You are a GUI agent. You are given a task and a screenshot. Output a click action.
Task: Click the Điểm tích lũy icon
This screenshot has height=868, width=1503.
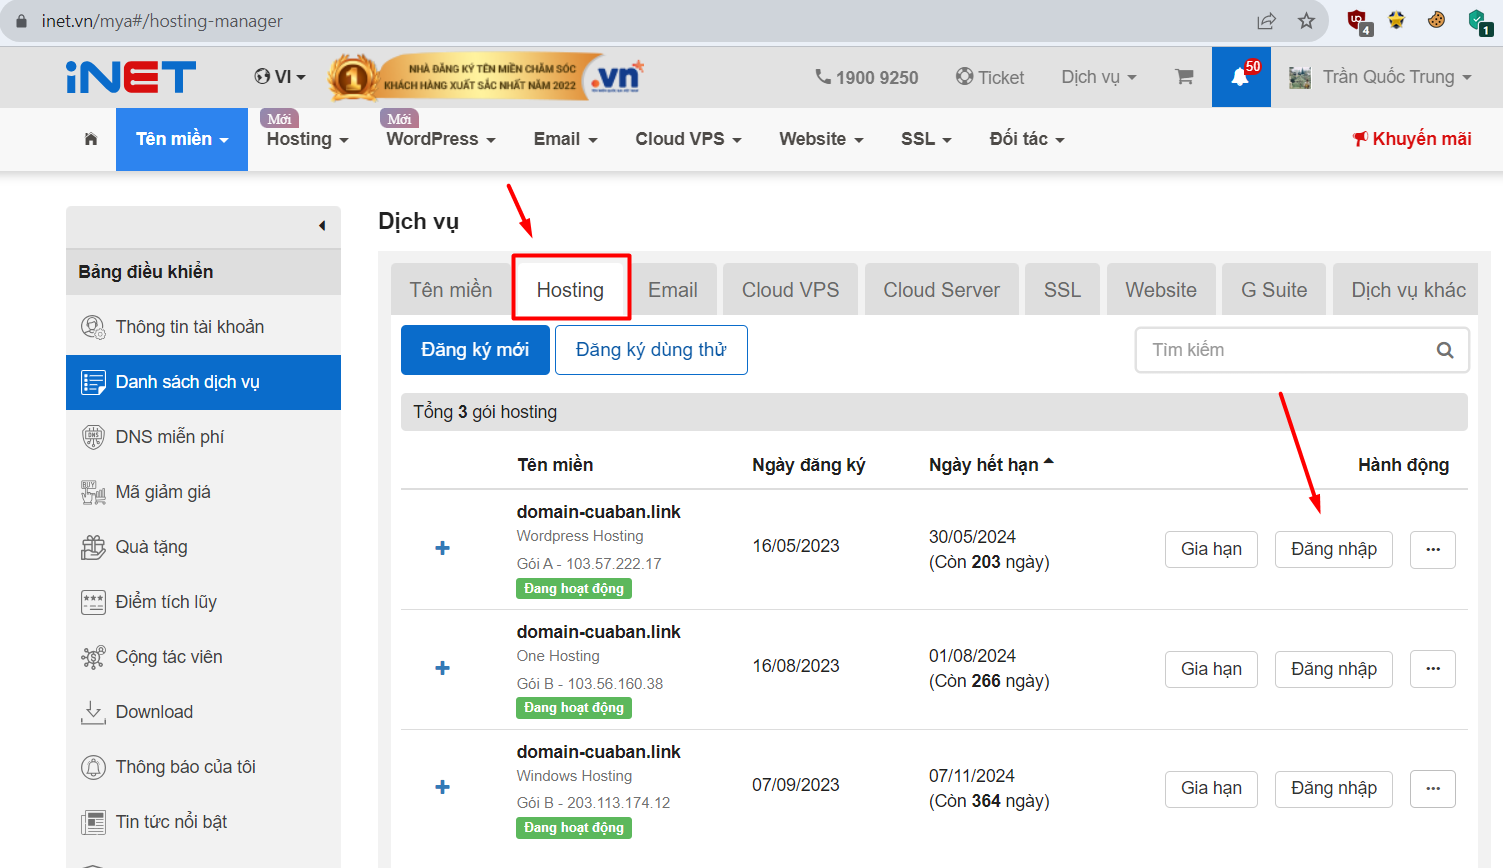coord(93,602)
